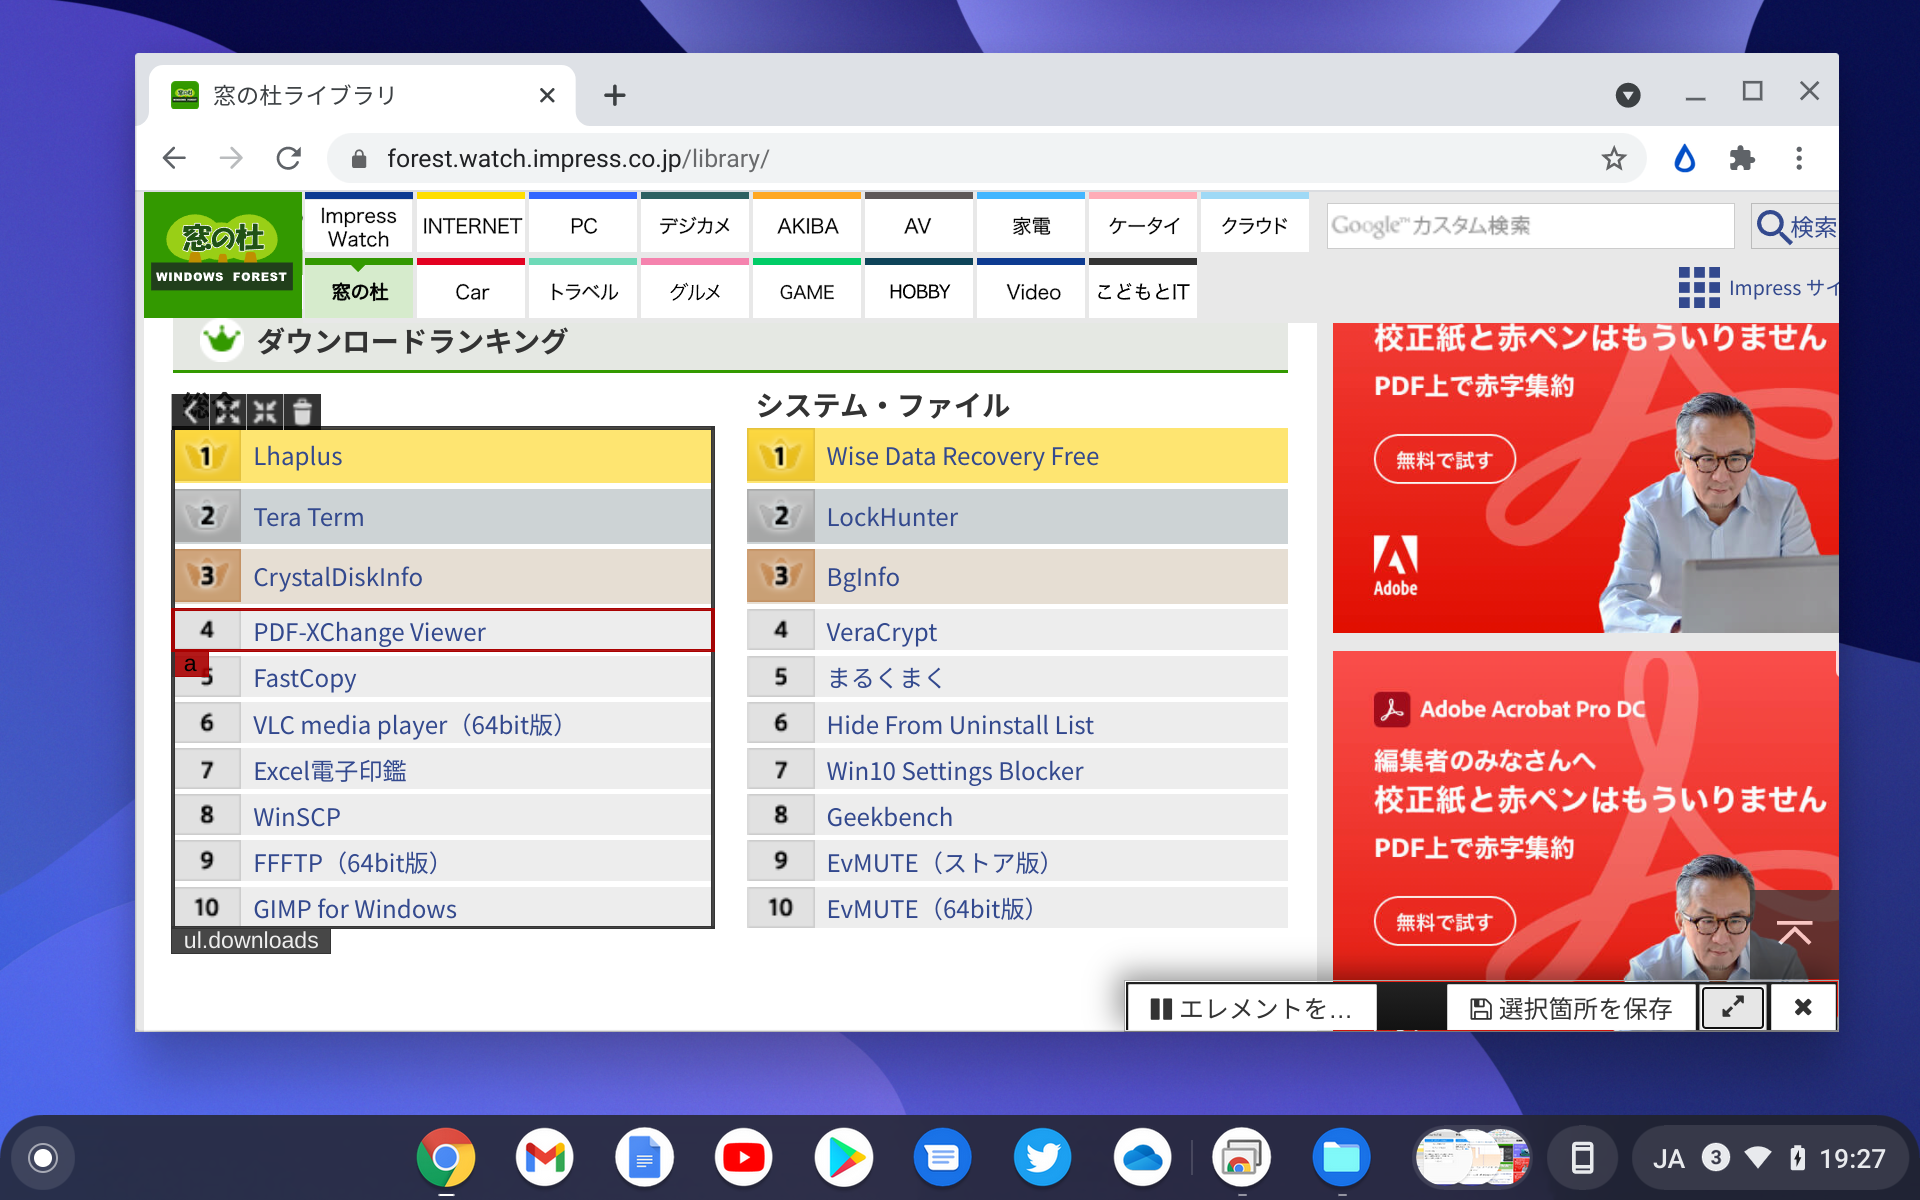The height and width of the screenshot is (1200, 1920).
Task: Click the collapse-arrows icon in the element toolbar
Action: (x=264, y=411)
